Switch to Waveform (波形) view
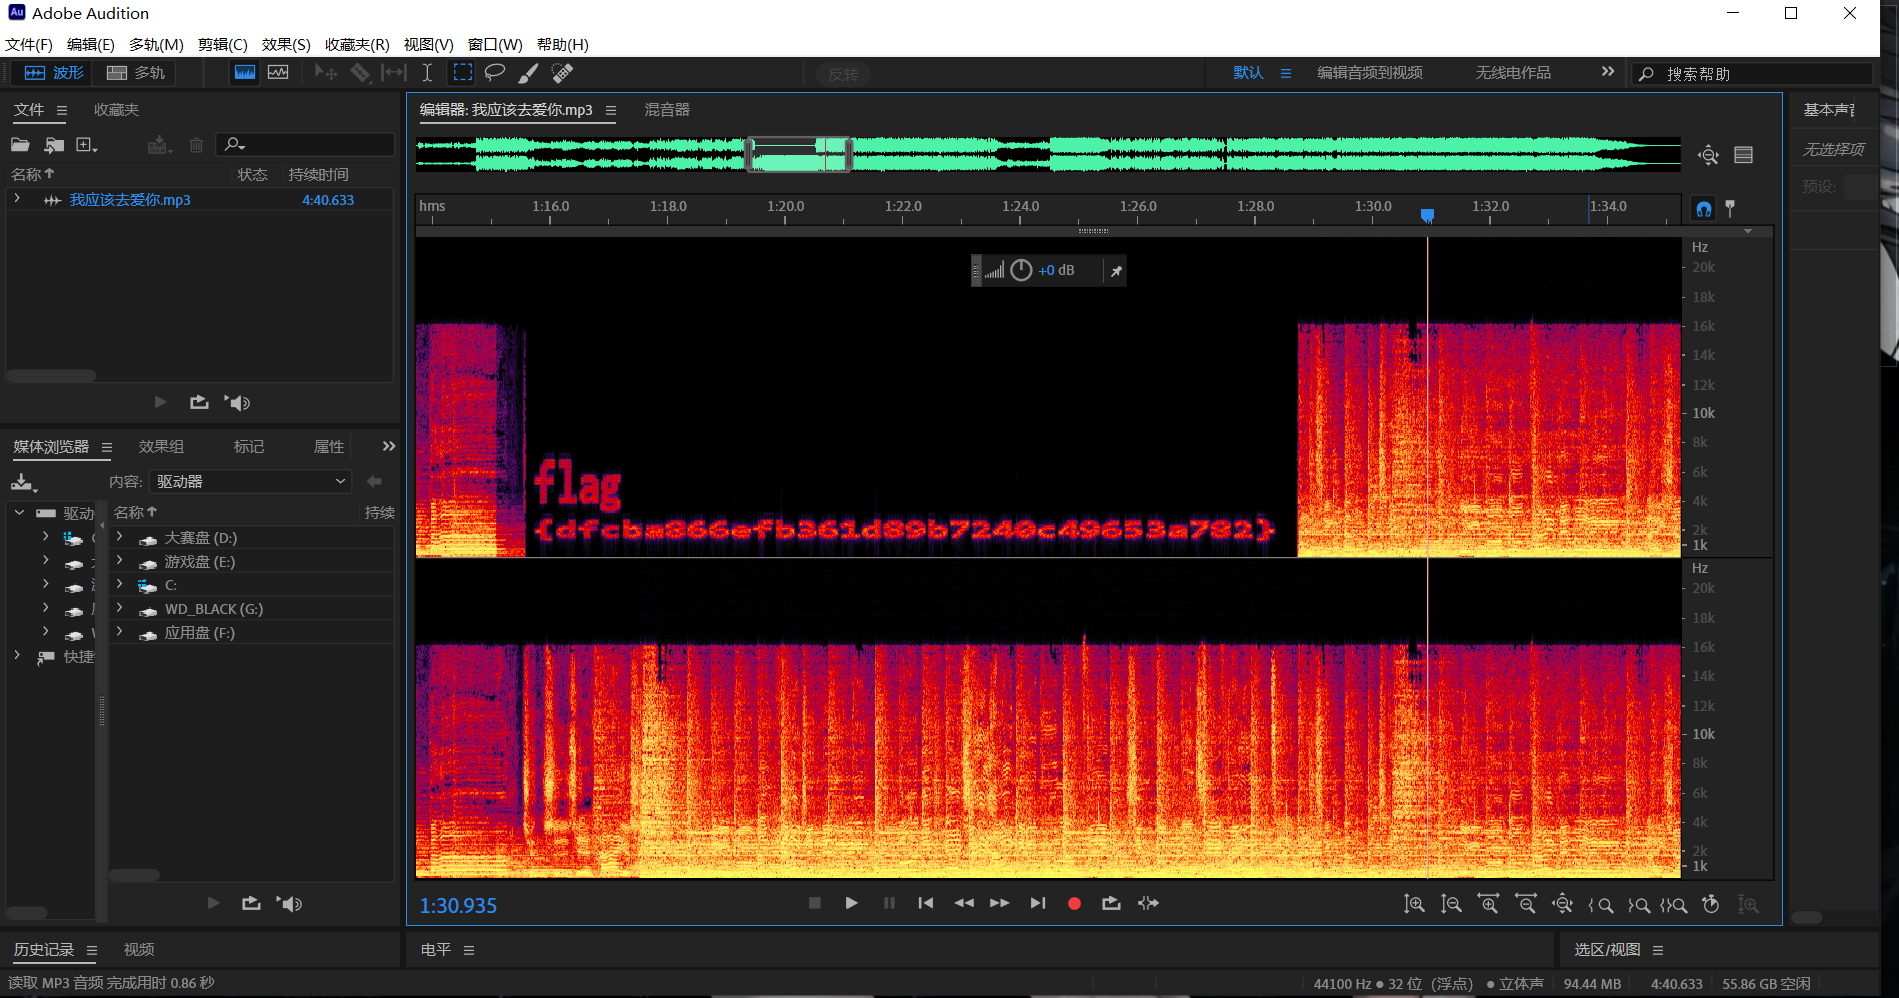1899x998 pixels. (x=54, y=73)
